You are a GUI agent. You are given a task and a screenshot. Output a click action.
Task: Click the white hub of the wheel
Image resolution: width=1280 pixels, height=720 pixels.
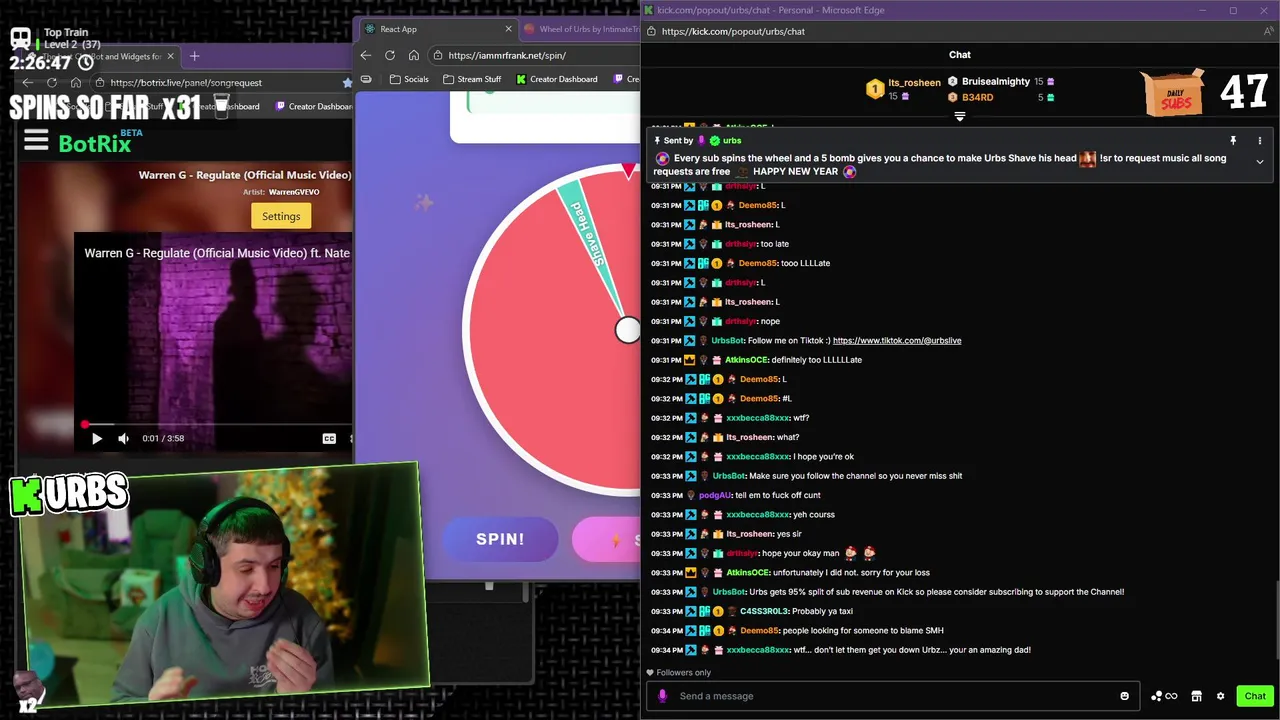tap(628, 330)
